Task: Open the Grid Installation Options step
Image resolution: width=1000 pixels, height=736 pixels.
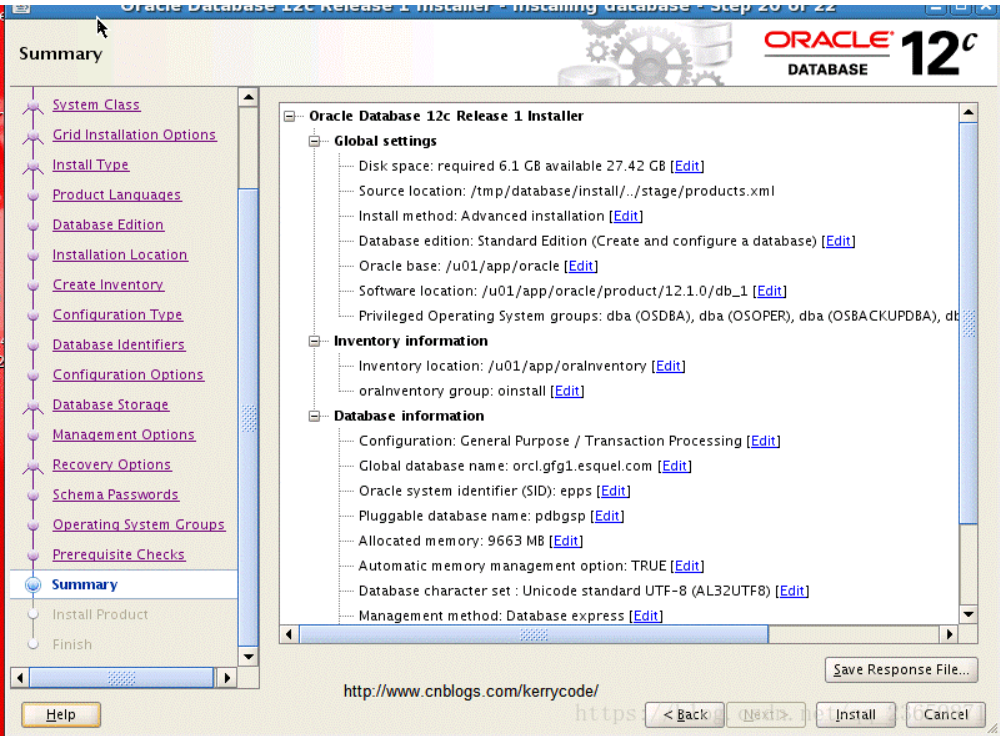Action: [x=134, y=135]
